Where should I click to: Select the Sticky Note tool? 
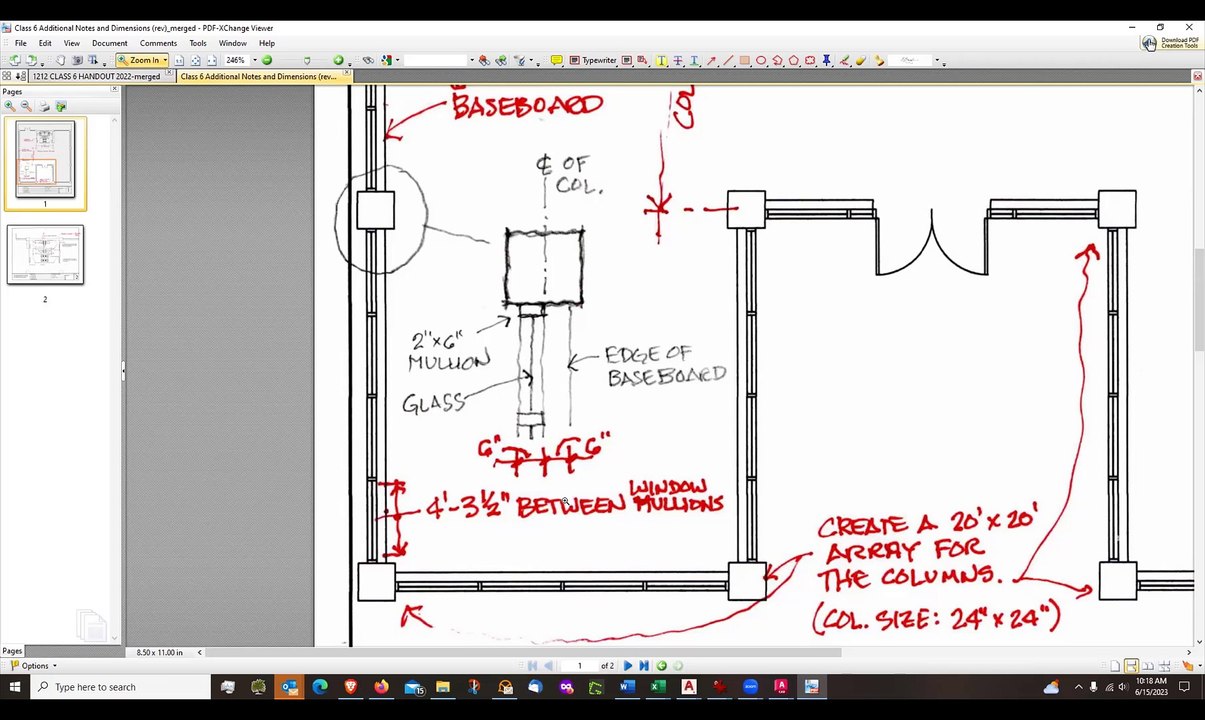click(557, 60)
